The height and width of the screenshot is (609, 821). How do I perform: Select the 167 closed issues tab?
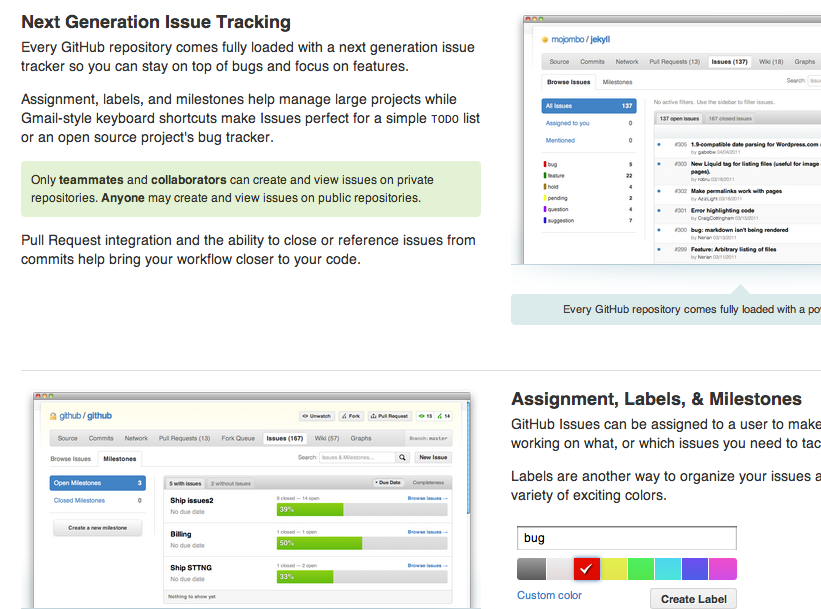coord(730,119)
